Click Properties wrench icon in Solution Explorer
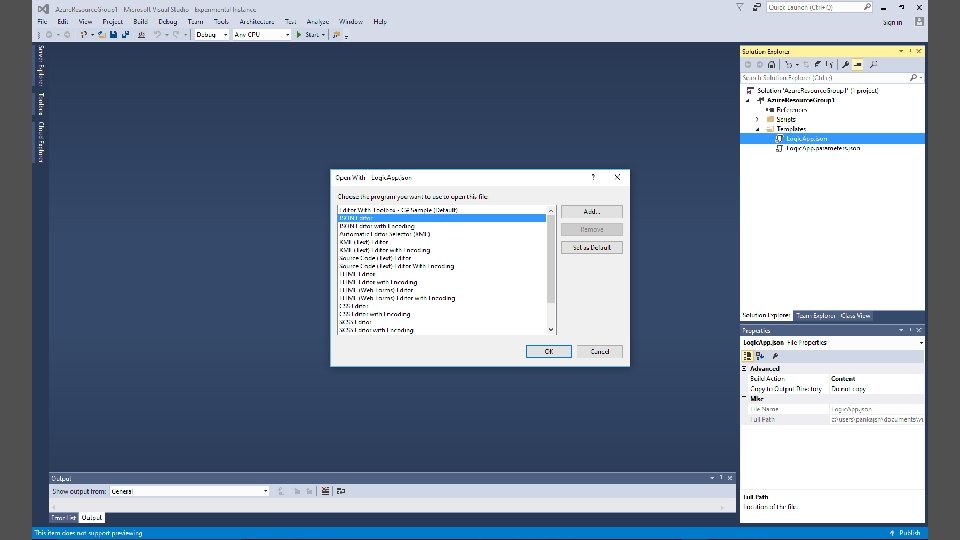 pos(846,64)
